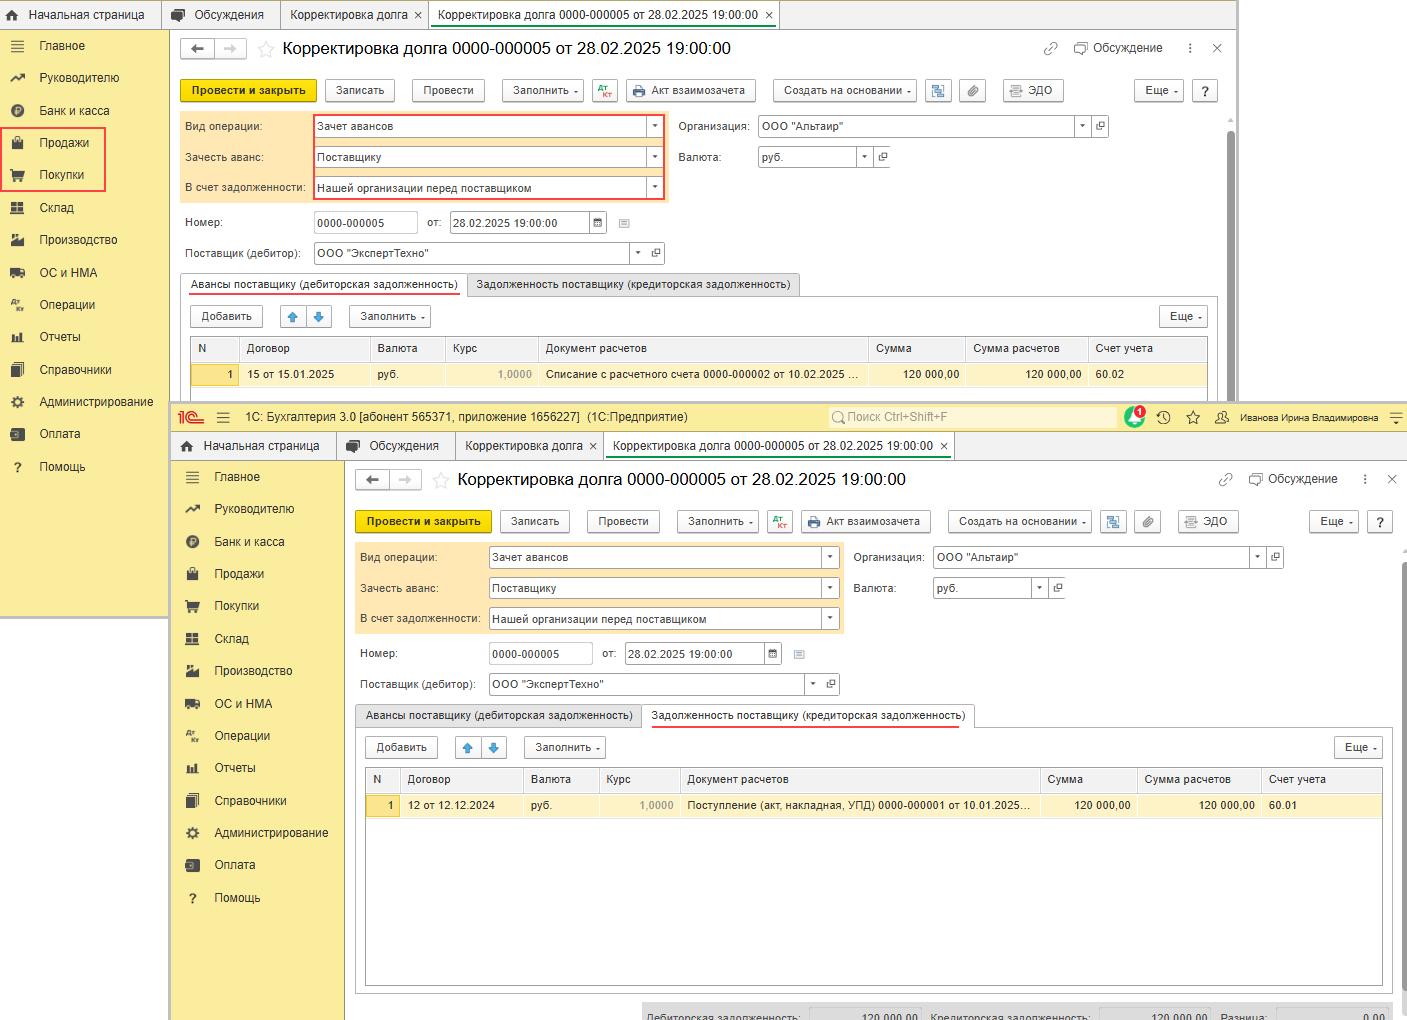
Task: Click the back arrow in upper window
Action: coord(197,49)
